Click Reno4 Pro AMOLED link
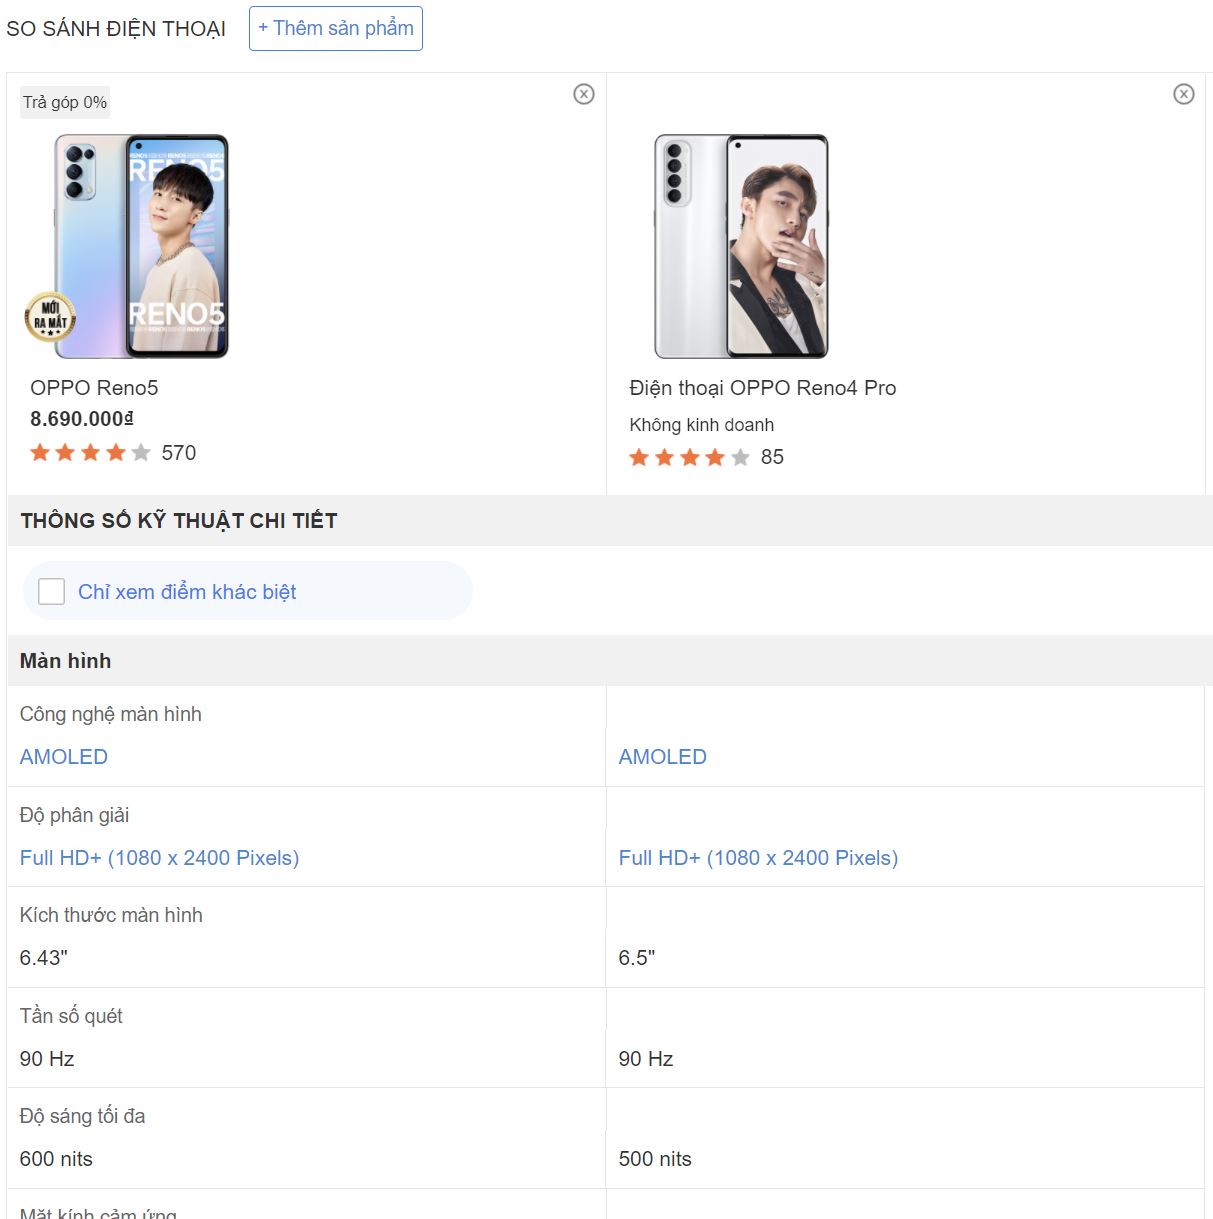 (x=662, y=757)
